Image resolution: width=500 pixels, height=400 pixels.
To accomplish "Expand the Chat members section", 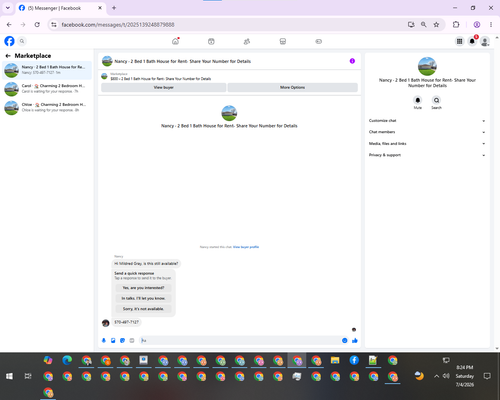I will coord(427,132).
